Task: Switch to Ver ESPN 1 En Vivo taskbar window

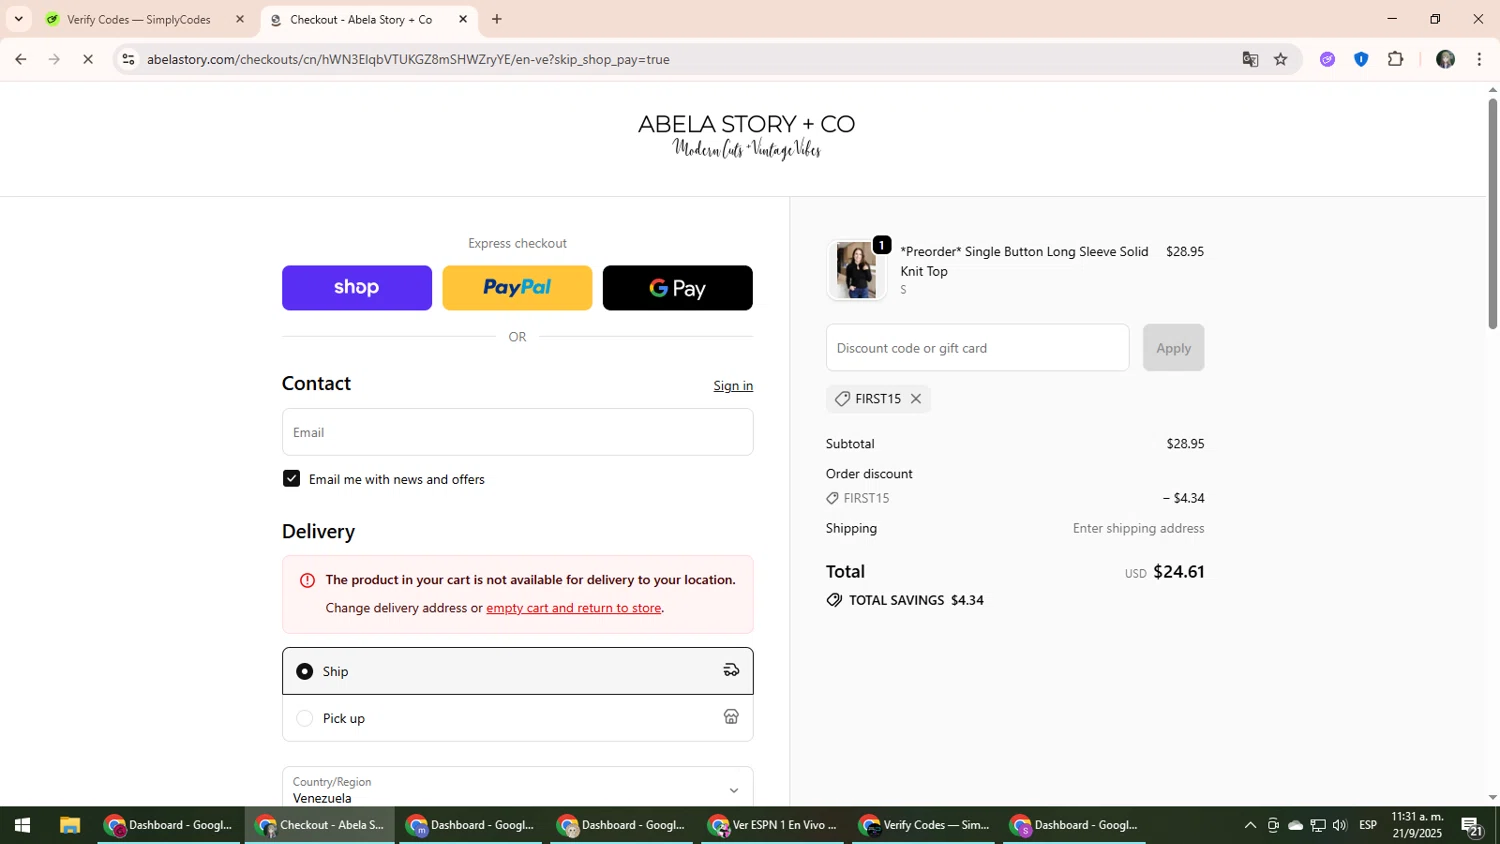Action: pyautogui.click(x=772, y=825)
